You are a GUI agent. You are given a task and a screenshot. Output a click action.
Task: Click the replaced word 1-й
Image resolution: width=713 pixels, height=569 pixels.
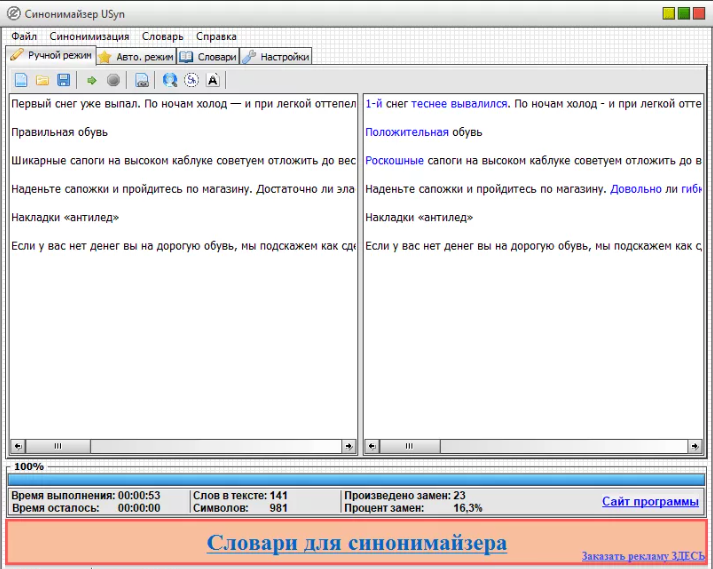[374, 104]
